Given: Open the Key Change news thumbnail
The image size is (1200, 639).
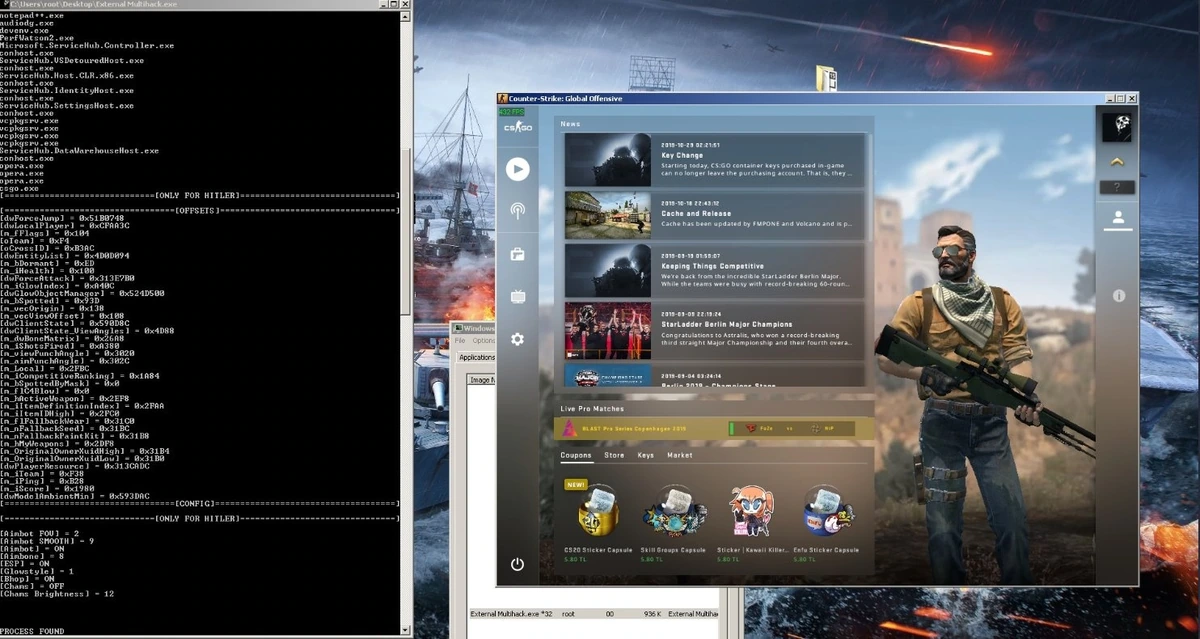Looking at the screenshot, I should (x=607, y=160).
